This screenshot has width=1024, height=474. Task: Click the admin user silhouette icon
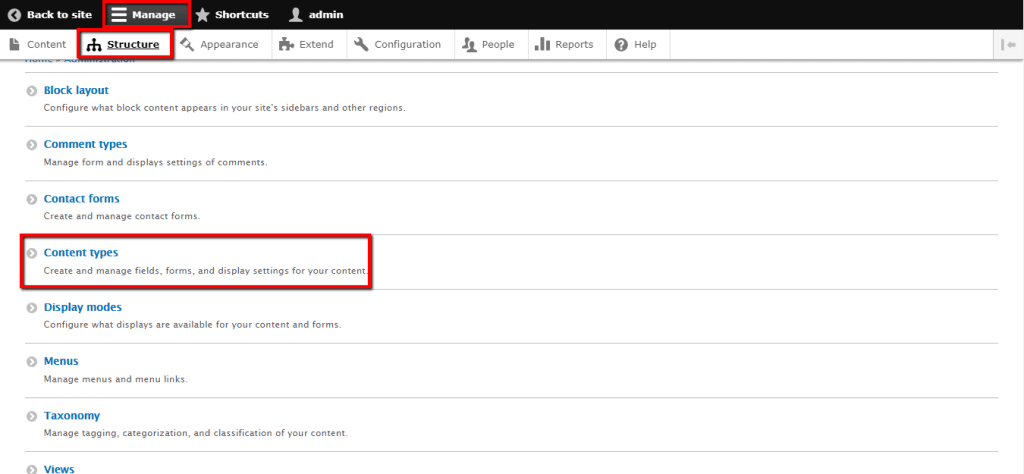click(296, 14)
